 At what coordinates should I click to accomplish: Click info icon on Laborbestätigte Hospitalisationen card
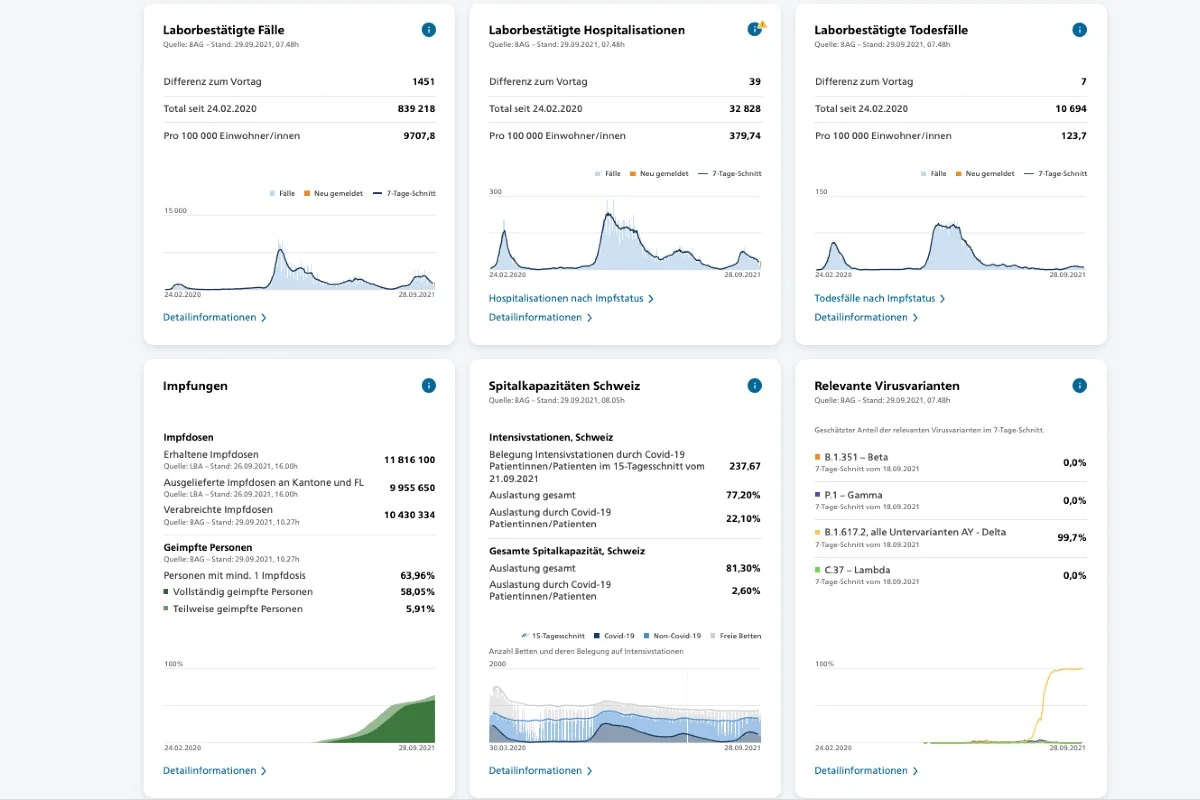tap(755, 30)
